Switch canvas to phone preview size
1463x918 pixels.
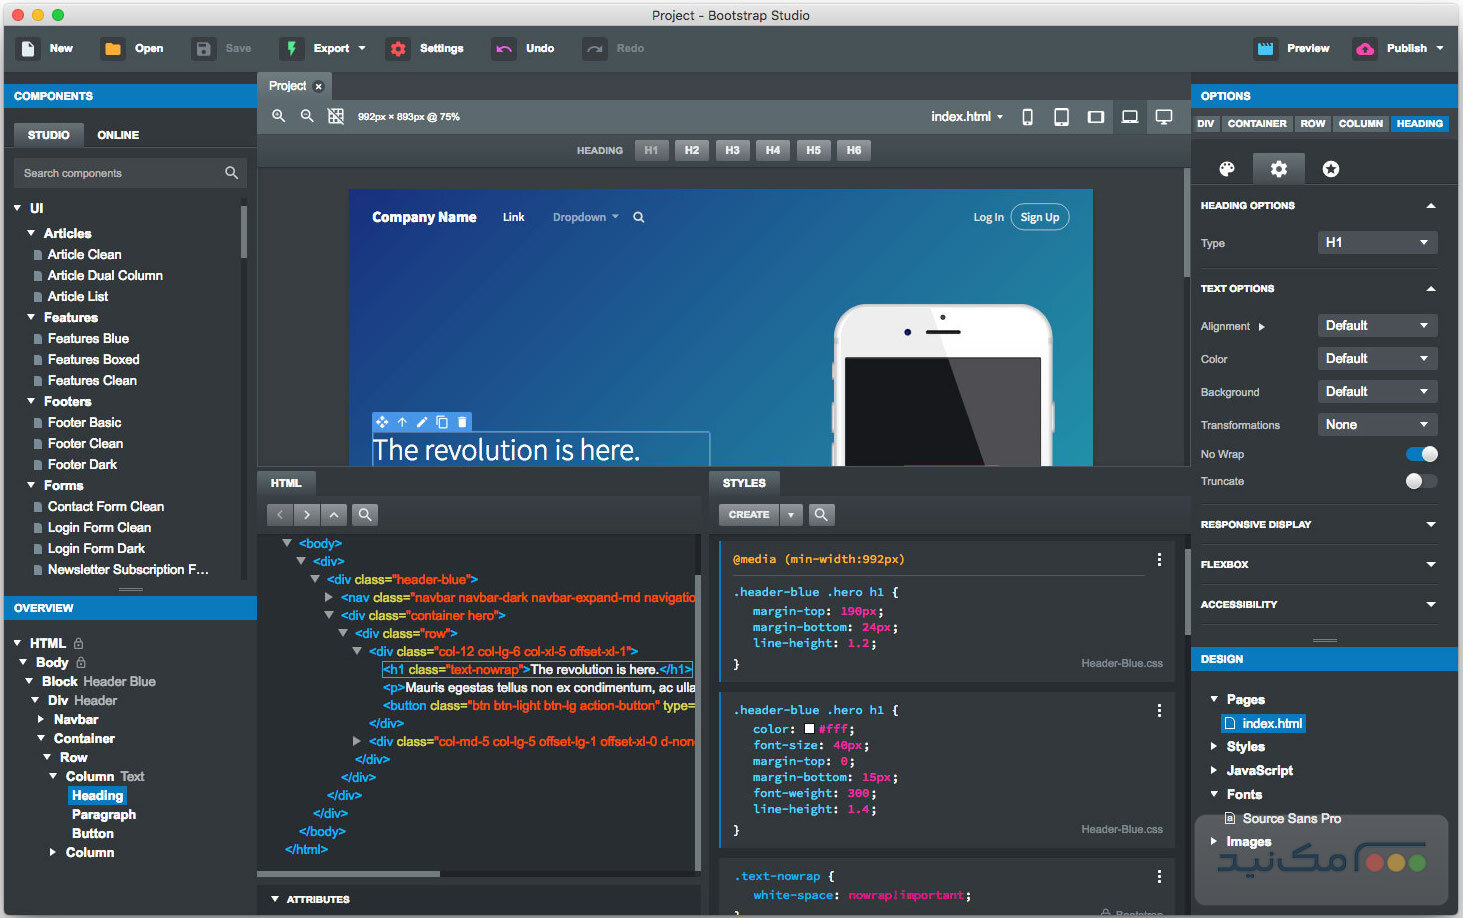click(1027, 116)
